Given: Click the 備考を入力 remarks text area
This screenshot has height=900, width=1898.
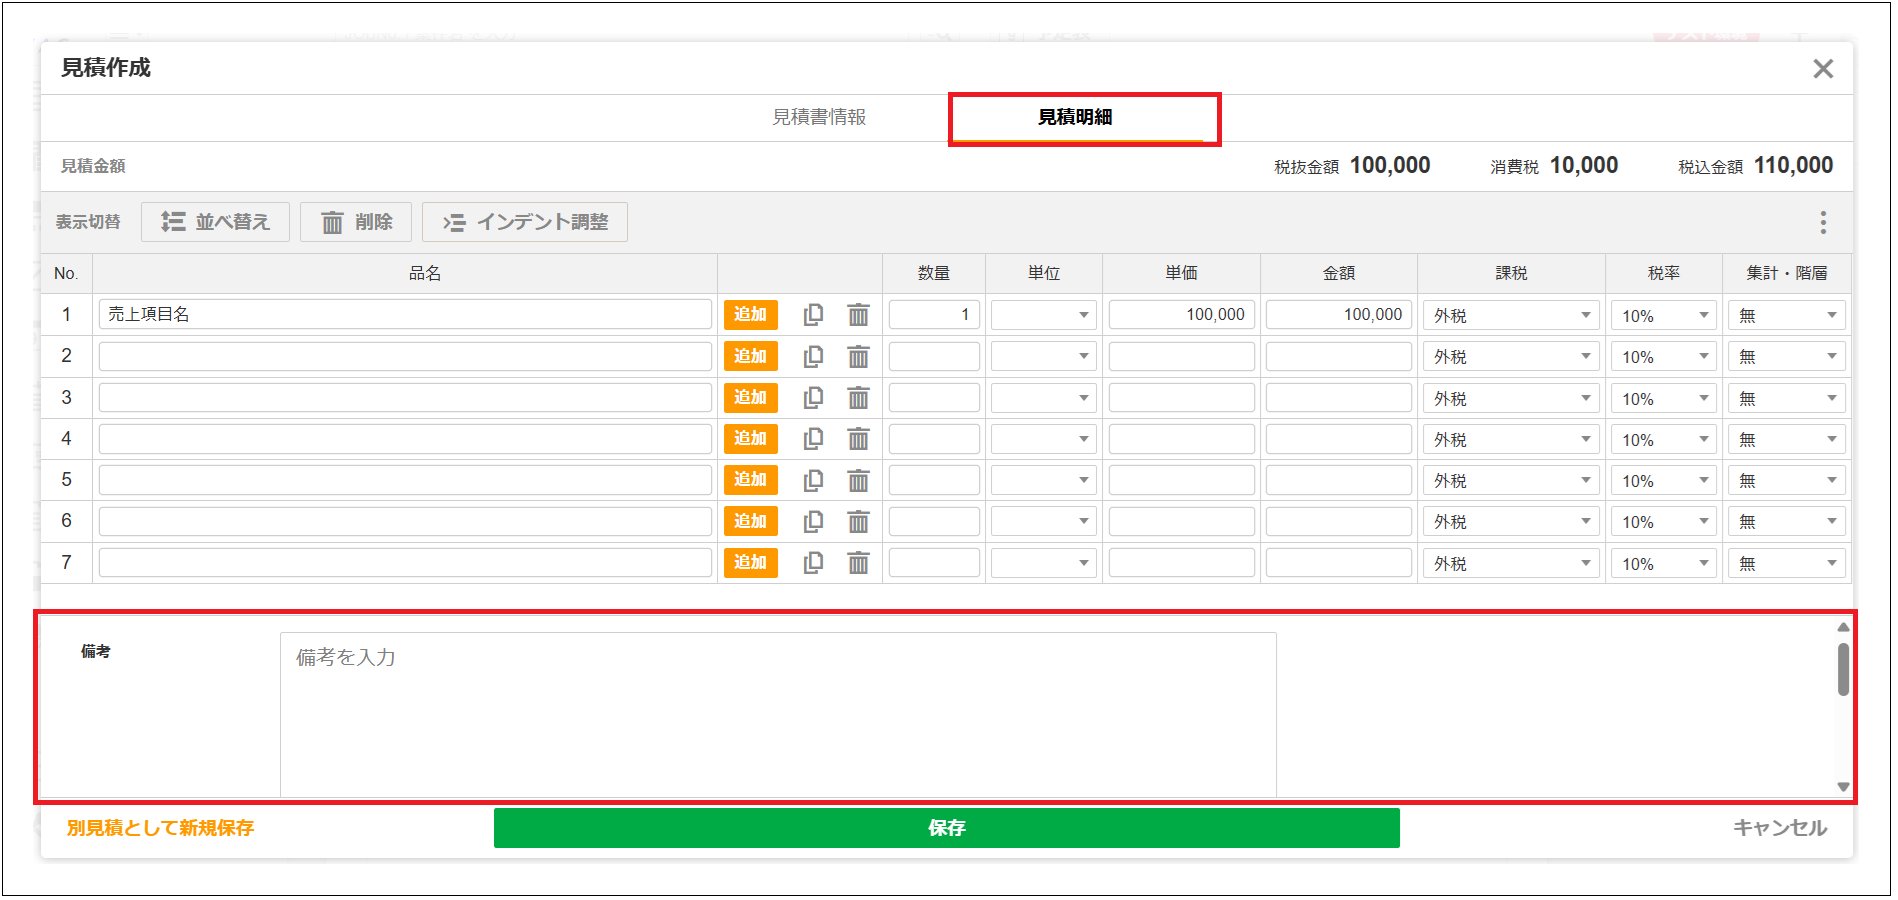Looking at the screenshot, I should pos(778,714).
